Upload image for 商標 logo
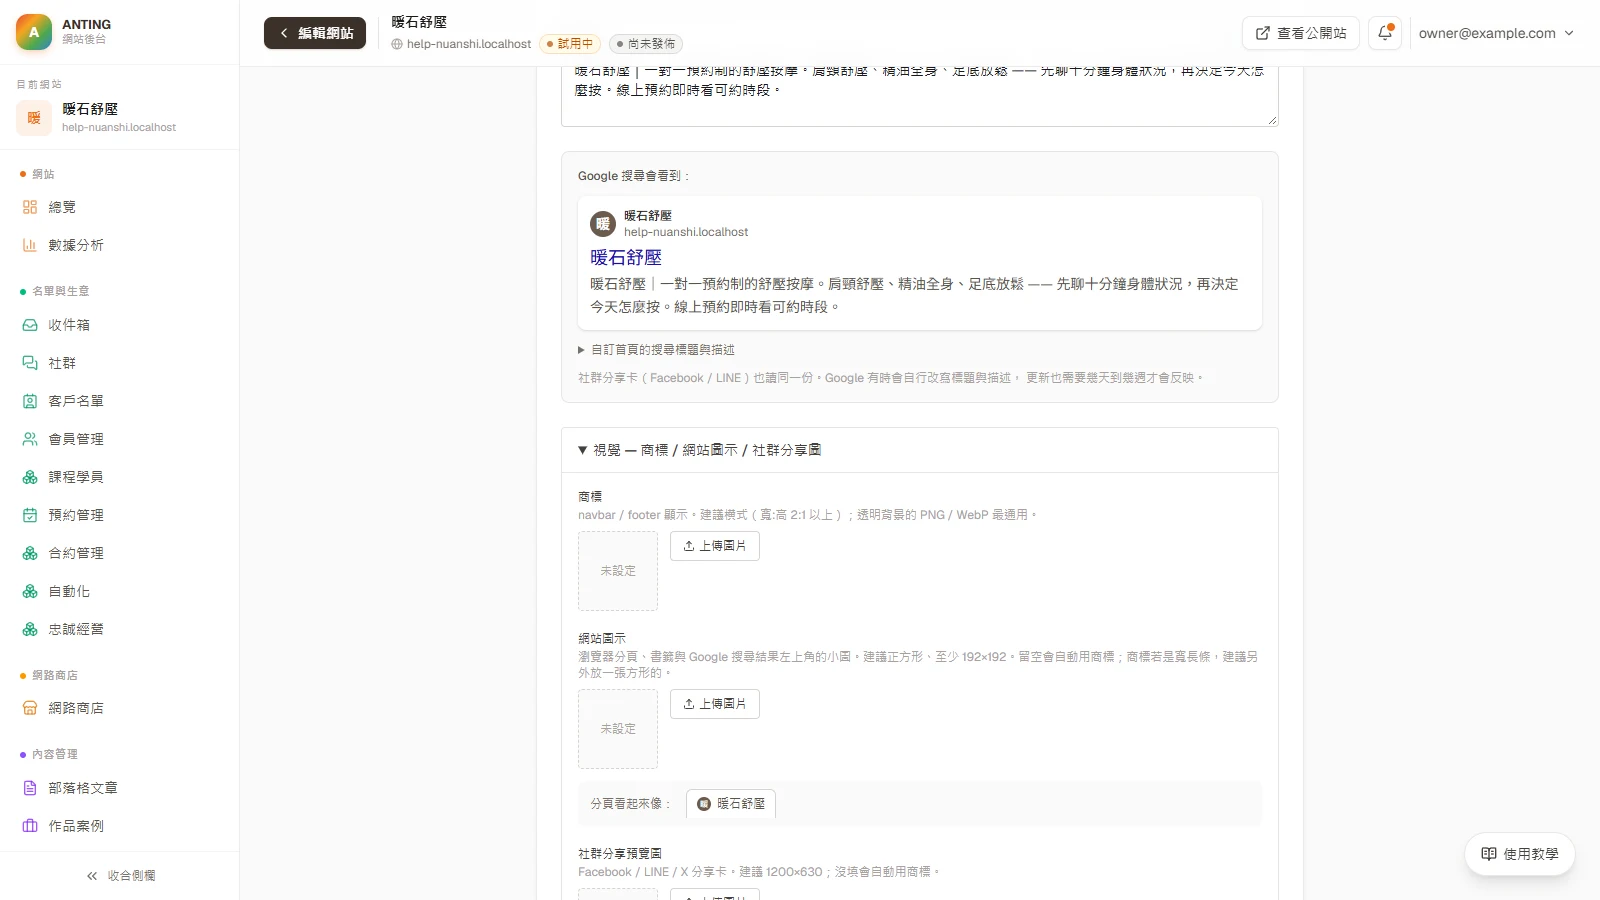This screenshot has height=900, width=1600. [x=715, y=546]
